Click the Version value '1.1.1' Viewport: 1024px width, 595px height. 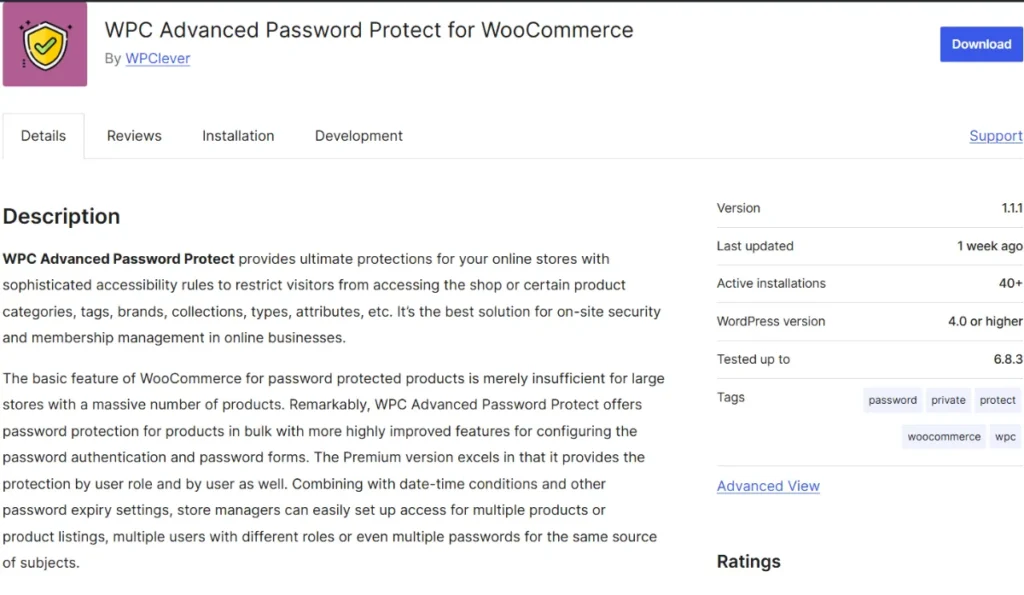point(1013,208)
